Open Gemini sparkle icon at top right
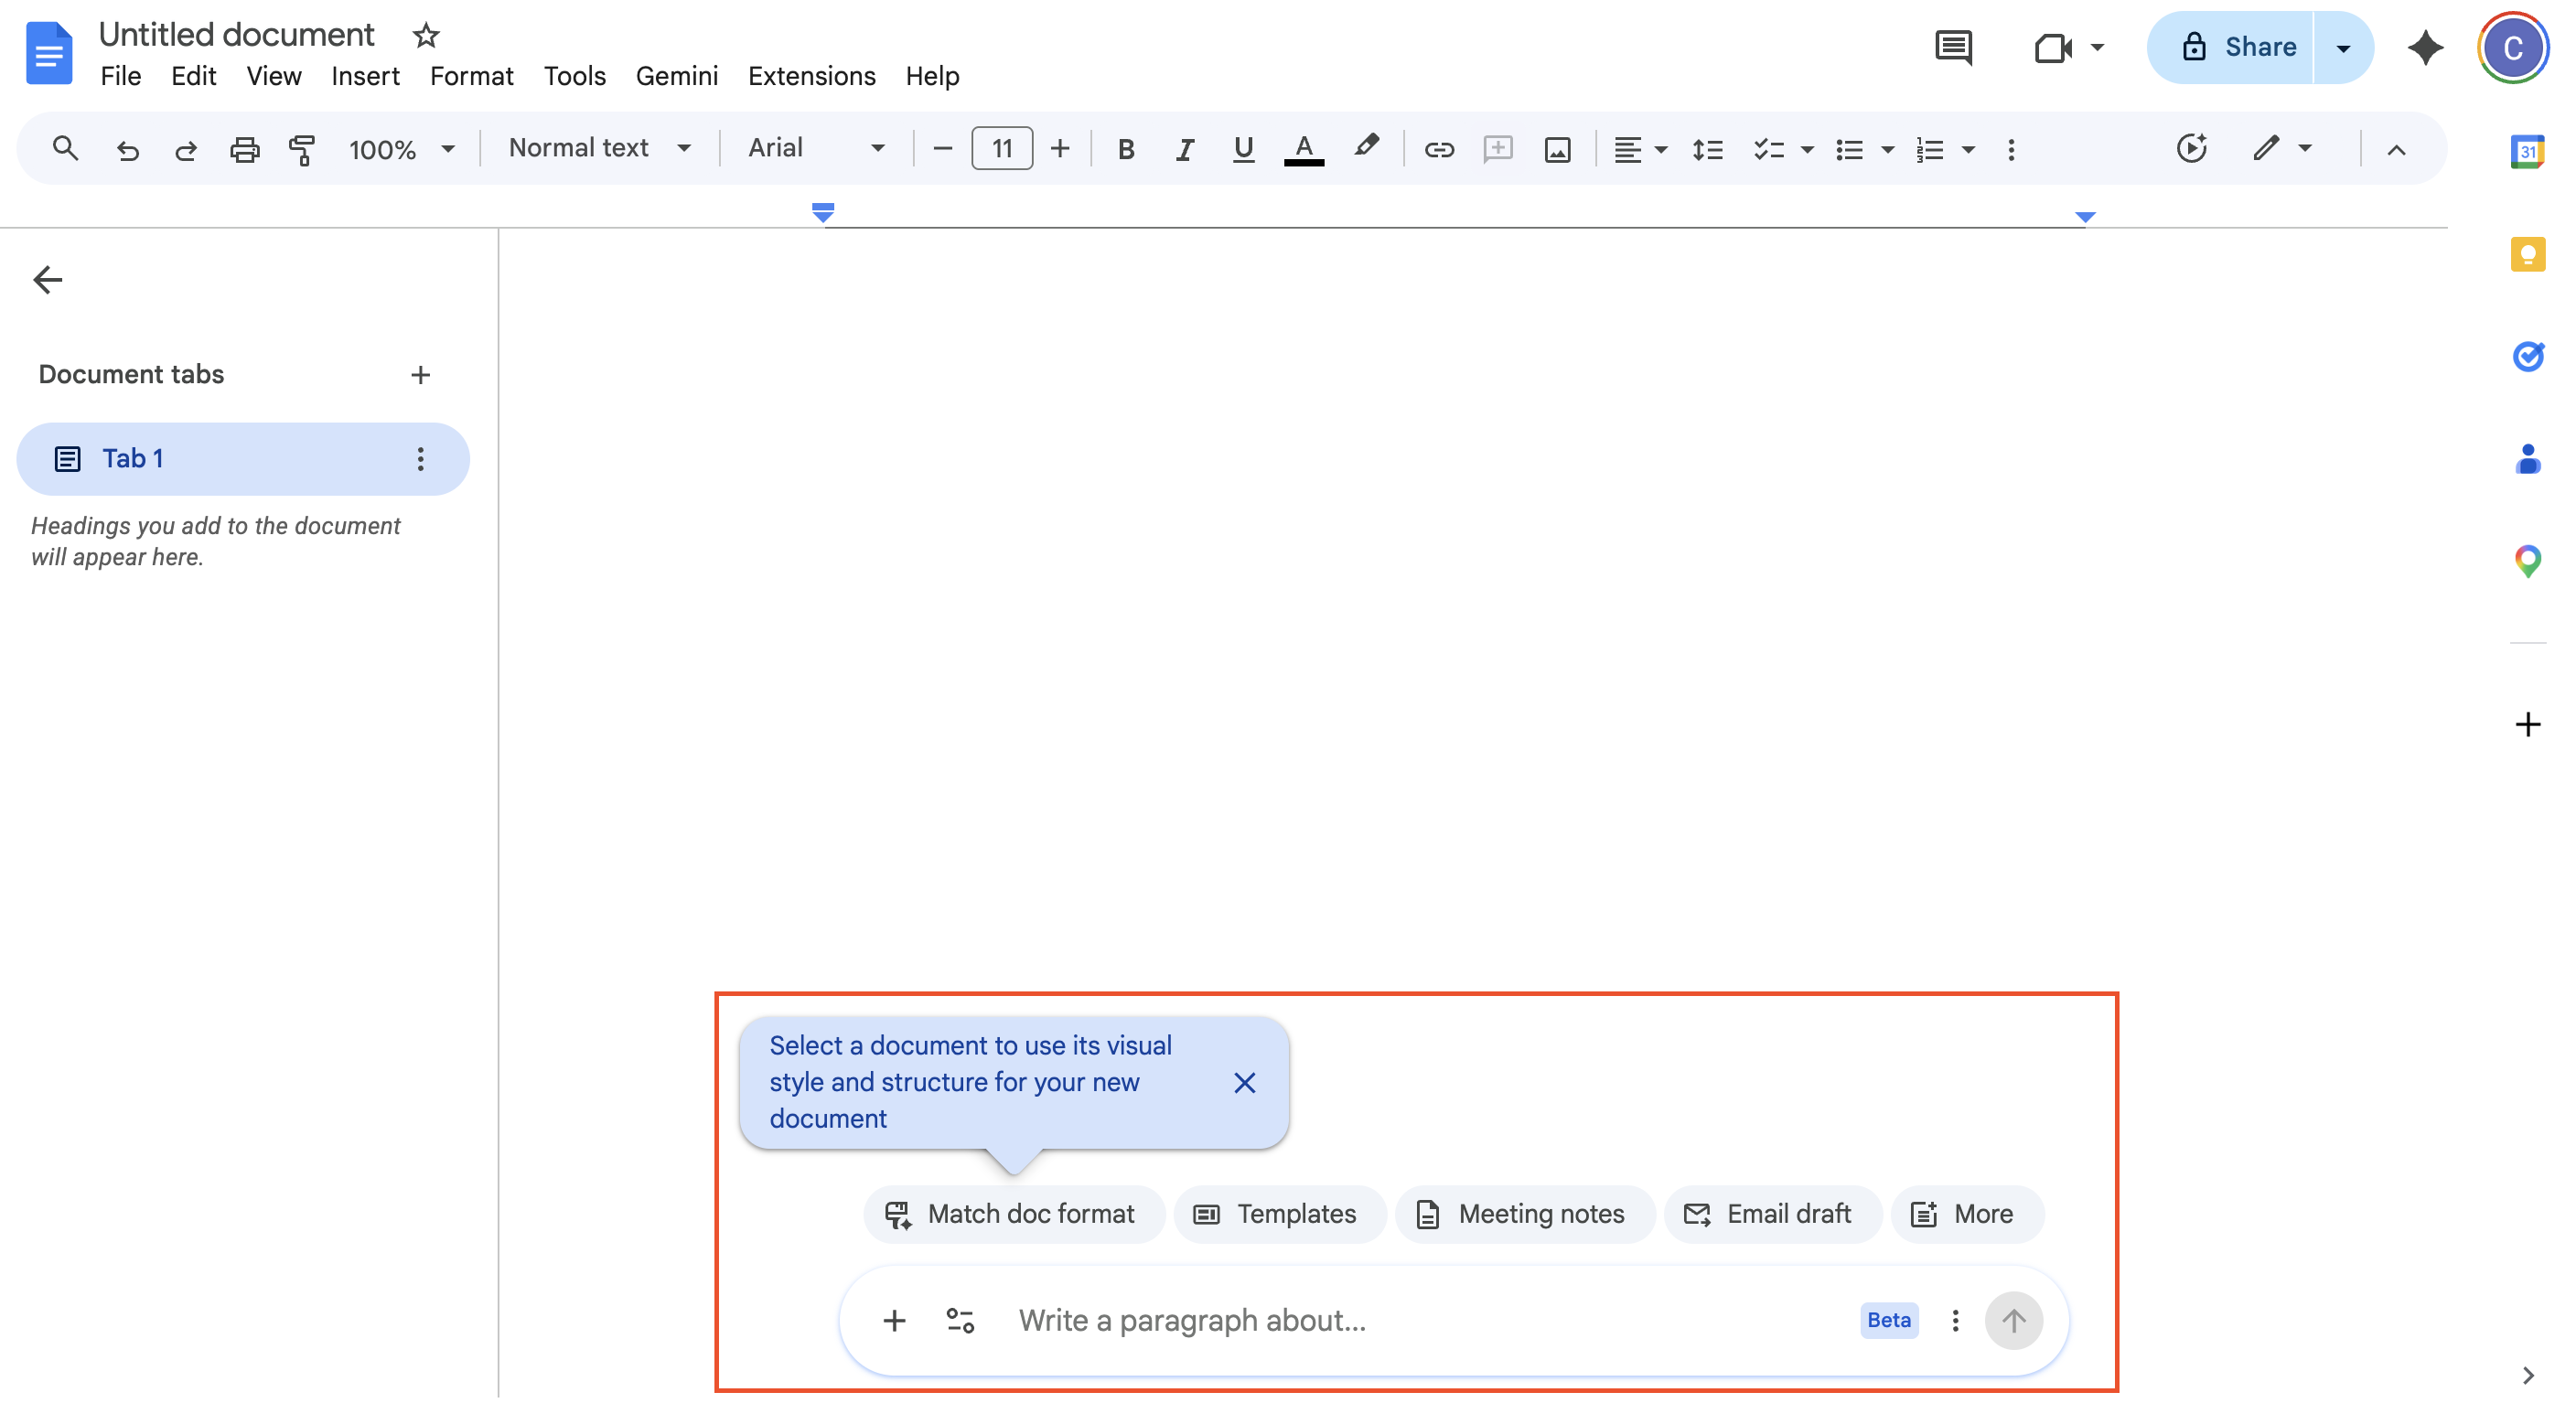 (x=2425, y=47)
